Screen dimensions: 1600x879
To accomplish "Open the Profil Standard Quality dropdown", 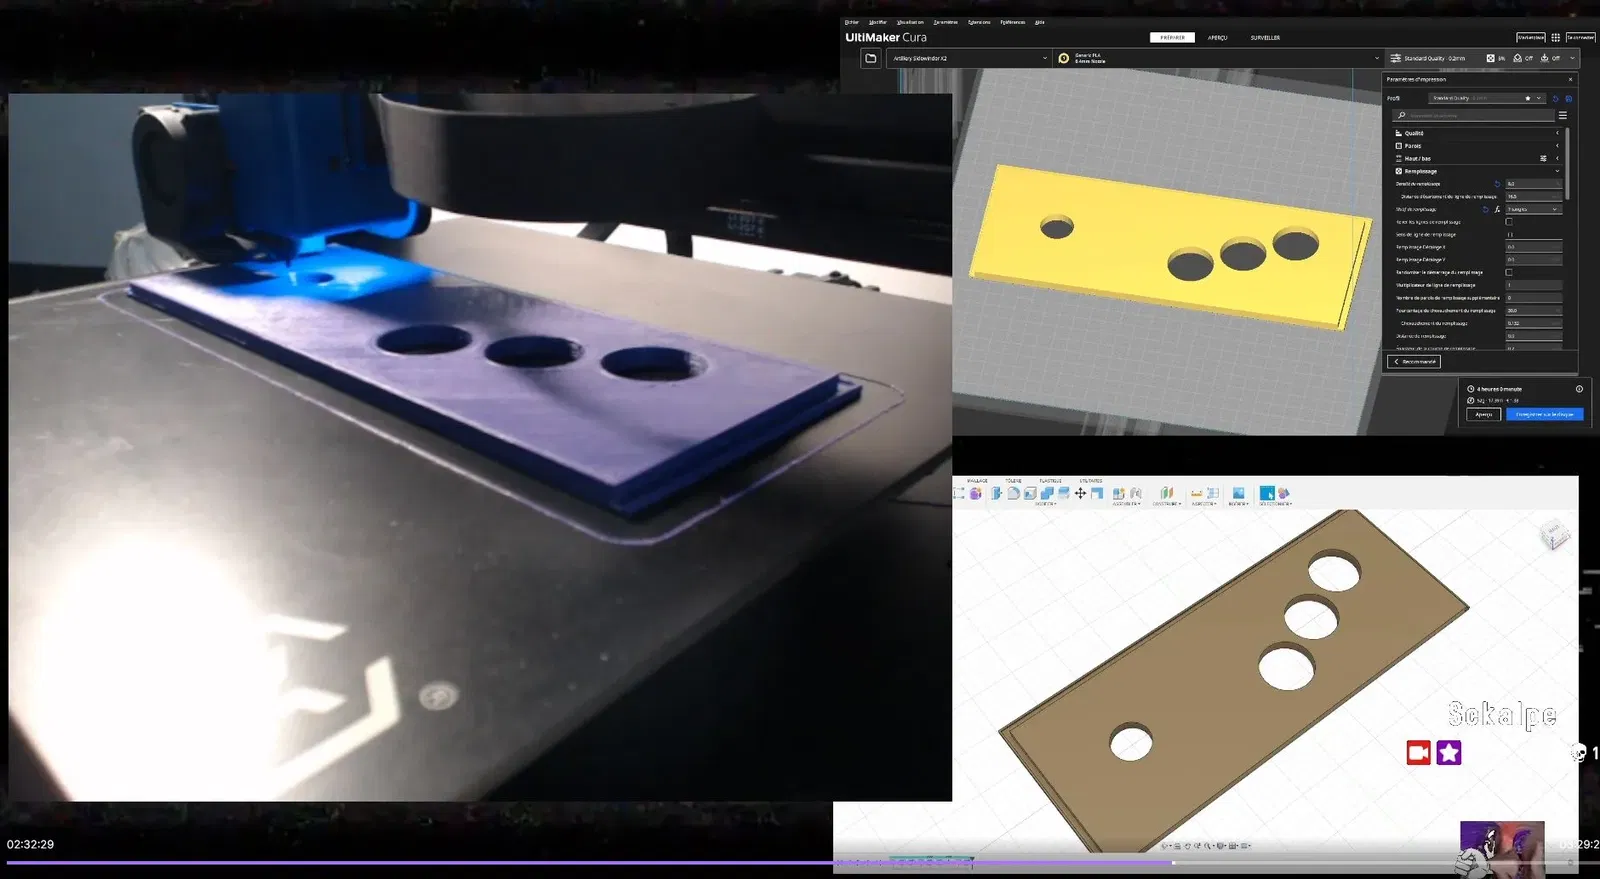I will tap(1487, 98).
